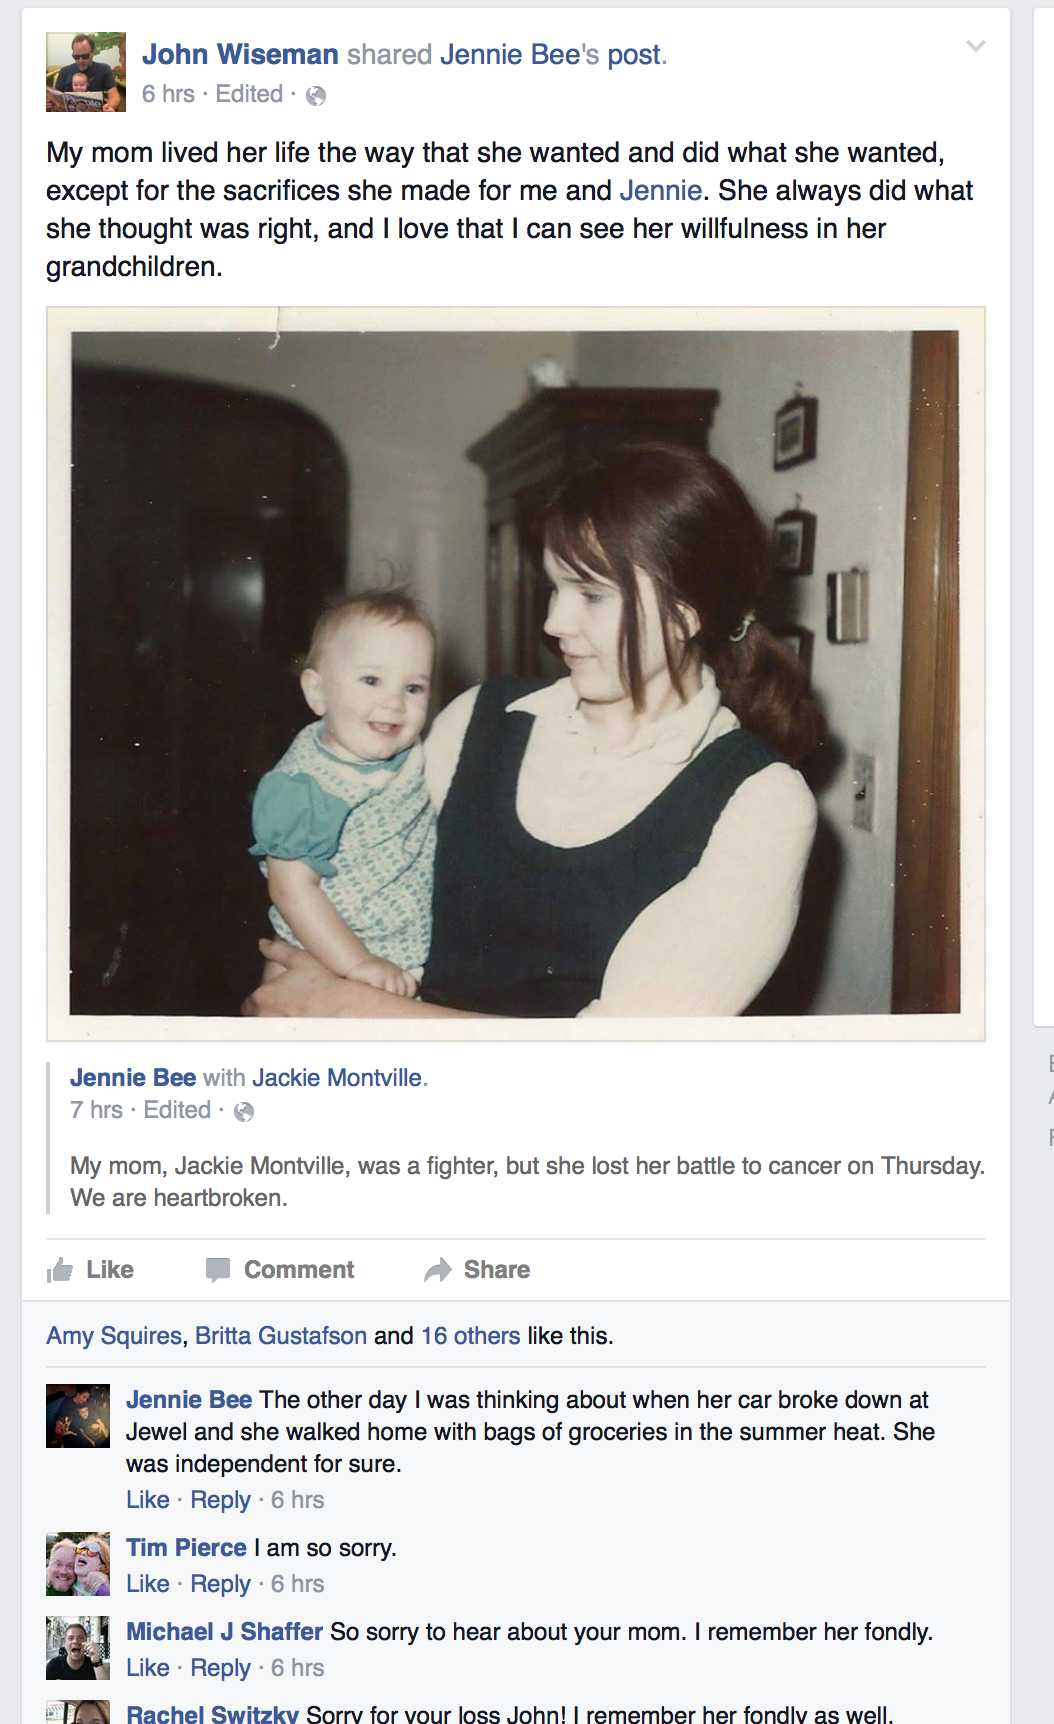
Task: View the 16 others who liked this
Action: coord(470,1336)
